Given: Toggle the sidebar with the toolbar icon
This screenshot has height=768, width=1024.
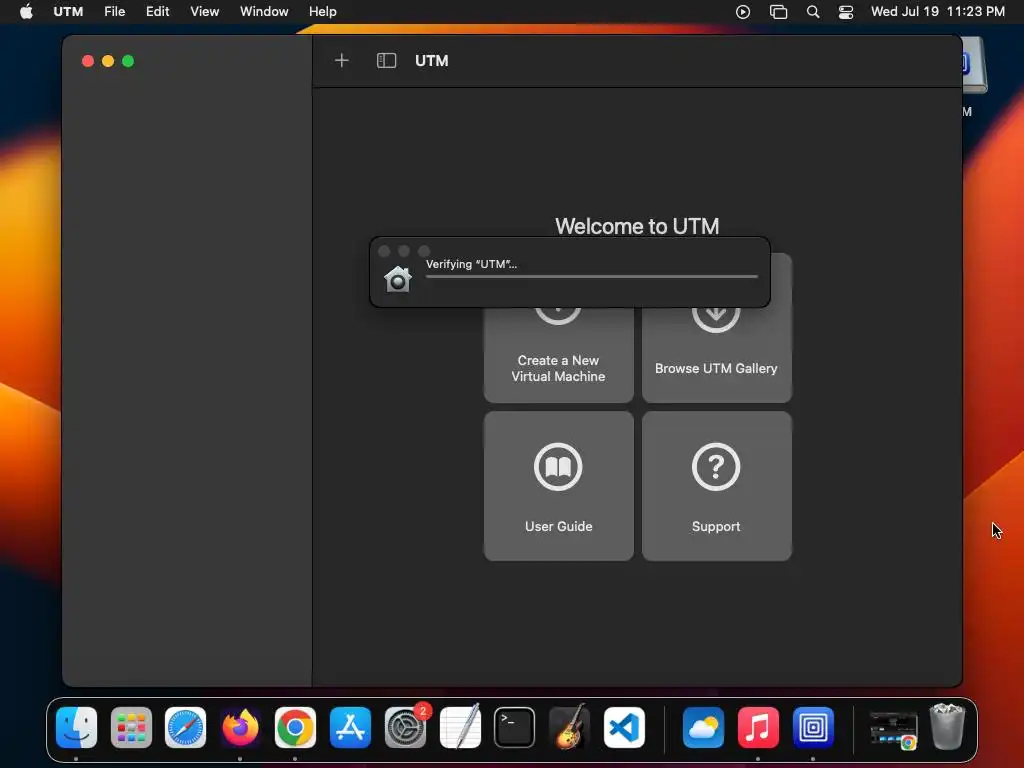Looking at the screenshot, I should (386, 61).
